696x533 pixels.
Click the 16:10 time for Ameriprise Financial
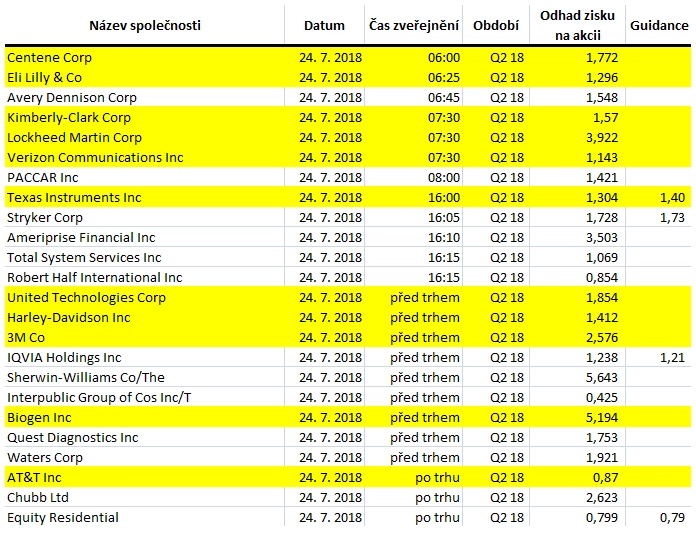(x=444, y=237)
